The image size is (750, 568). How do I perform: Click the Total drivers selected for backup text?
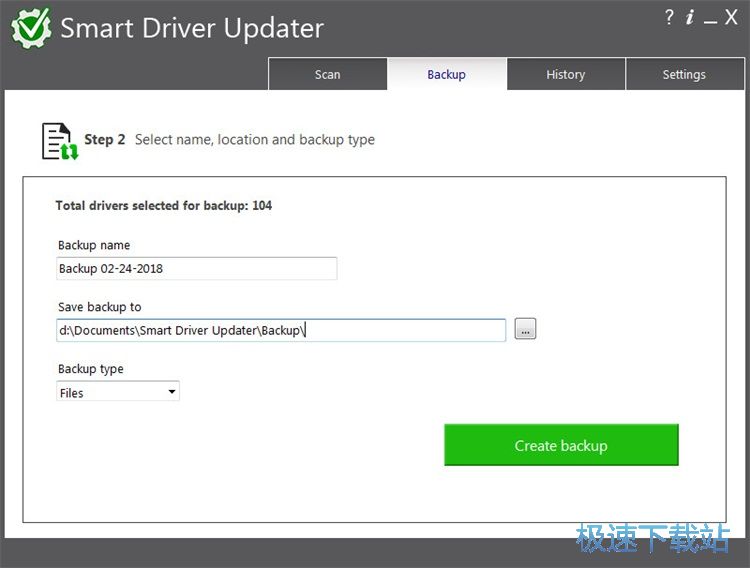[164, 206]
